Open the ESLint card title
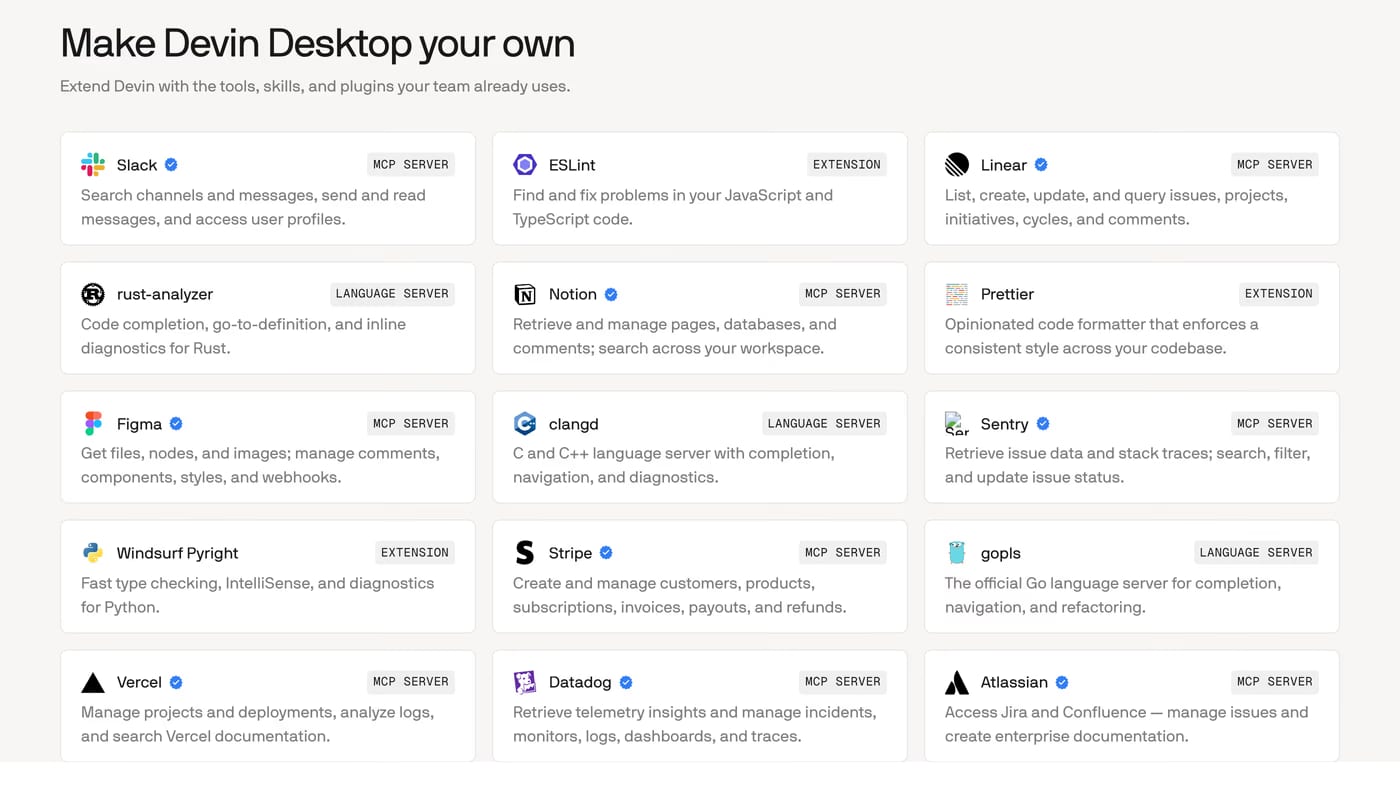This screenshot has width=1400, height=790. click(x=572, y=165)
